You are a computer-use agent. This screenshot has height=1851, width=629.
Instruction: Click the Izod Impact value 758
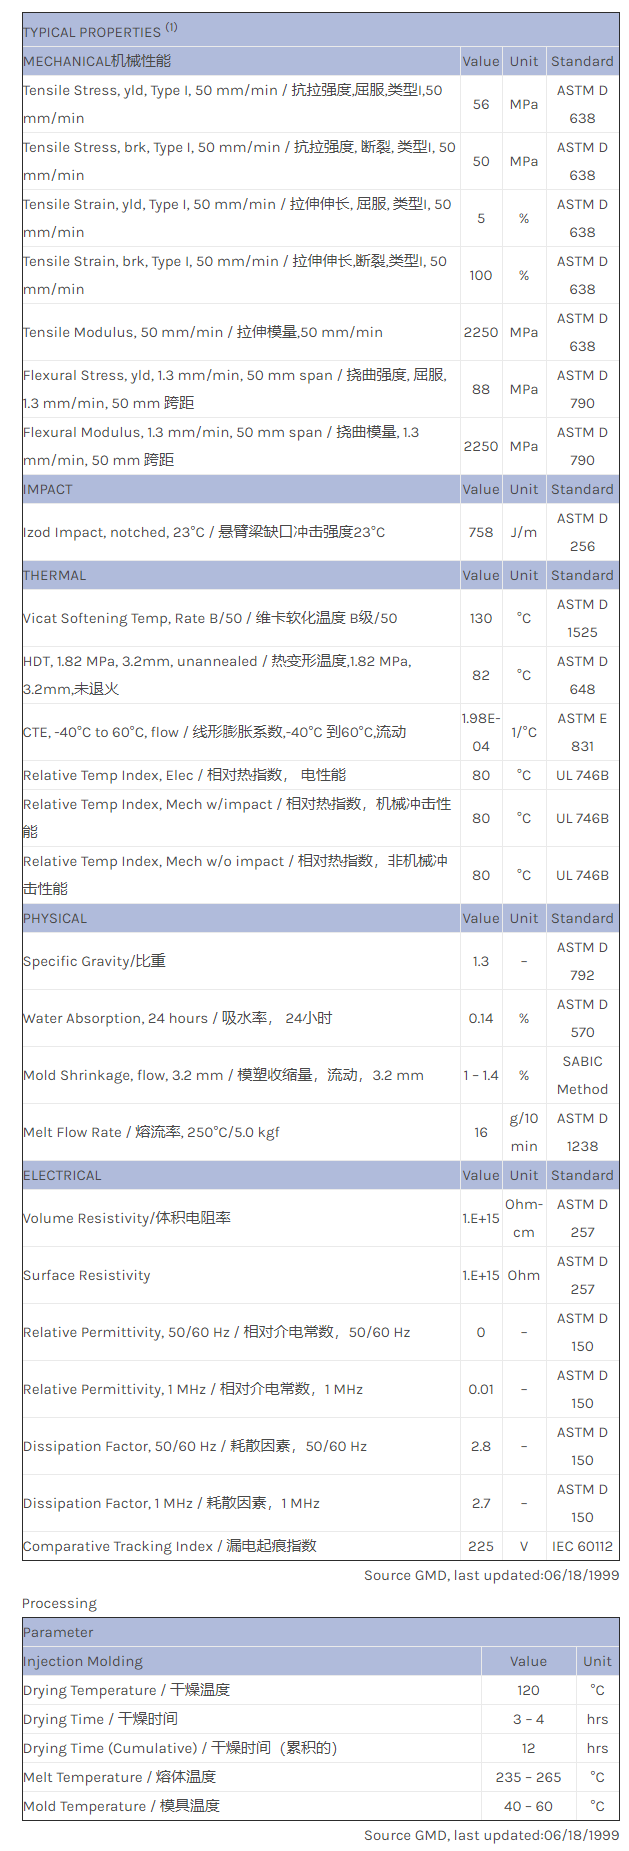click(x=481, y=532)
